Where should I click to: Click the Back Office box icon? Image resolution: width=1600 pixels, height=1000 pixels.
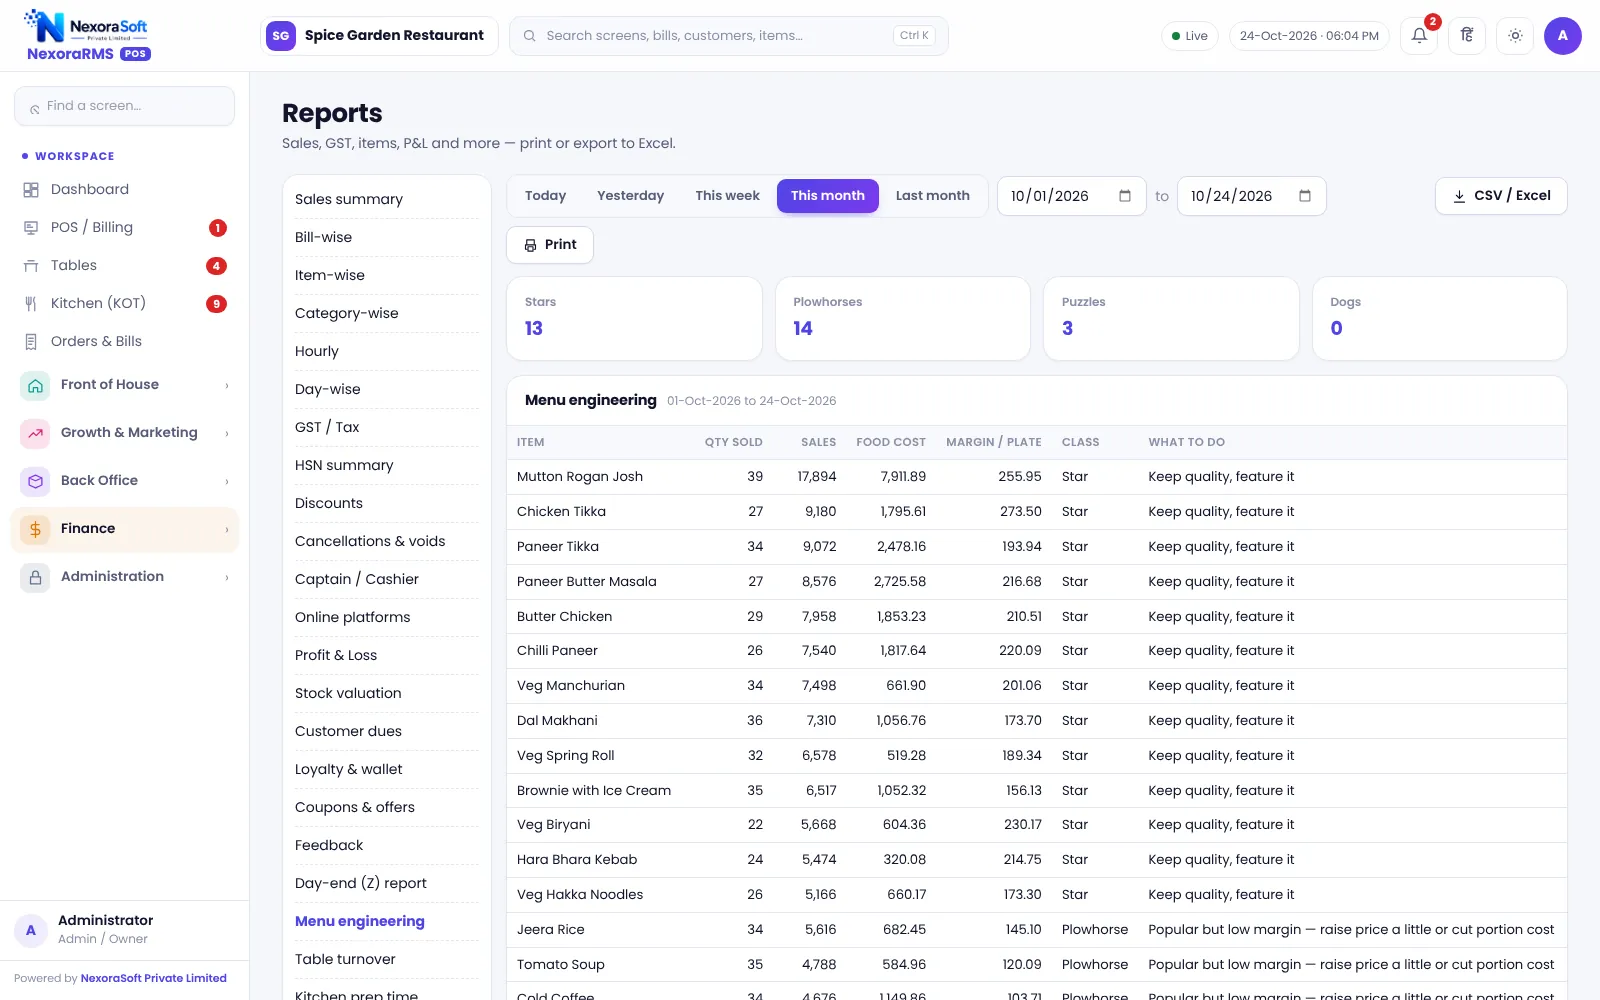(x=36, y=481)
